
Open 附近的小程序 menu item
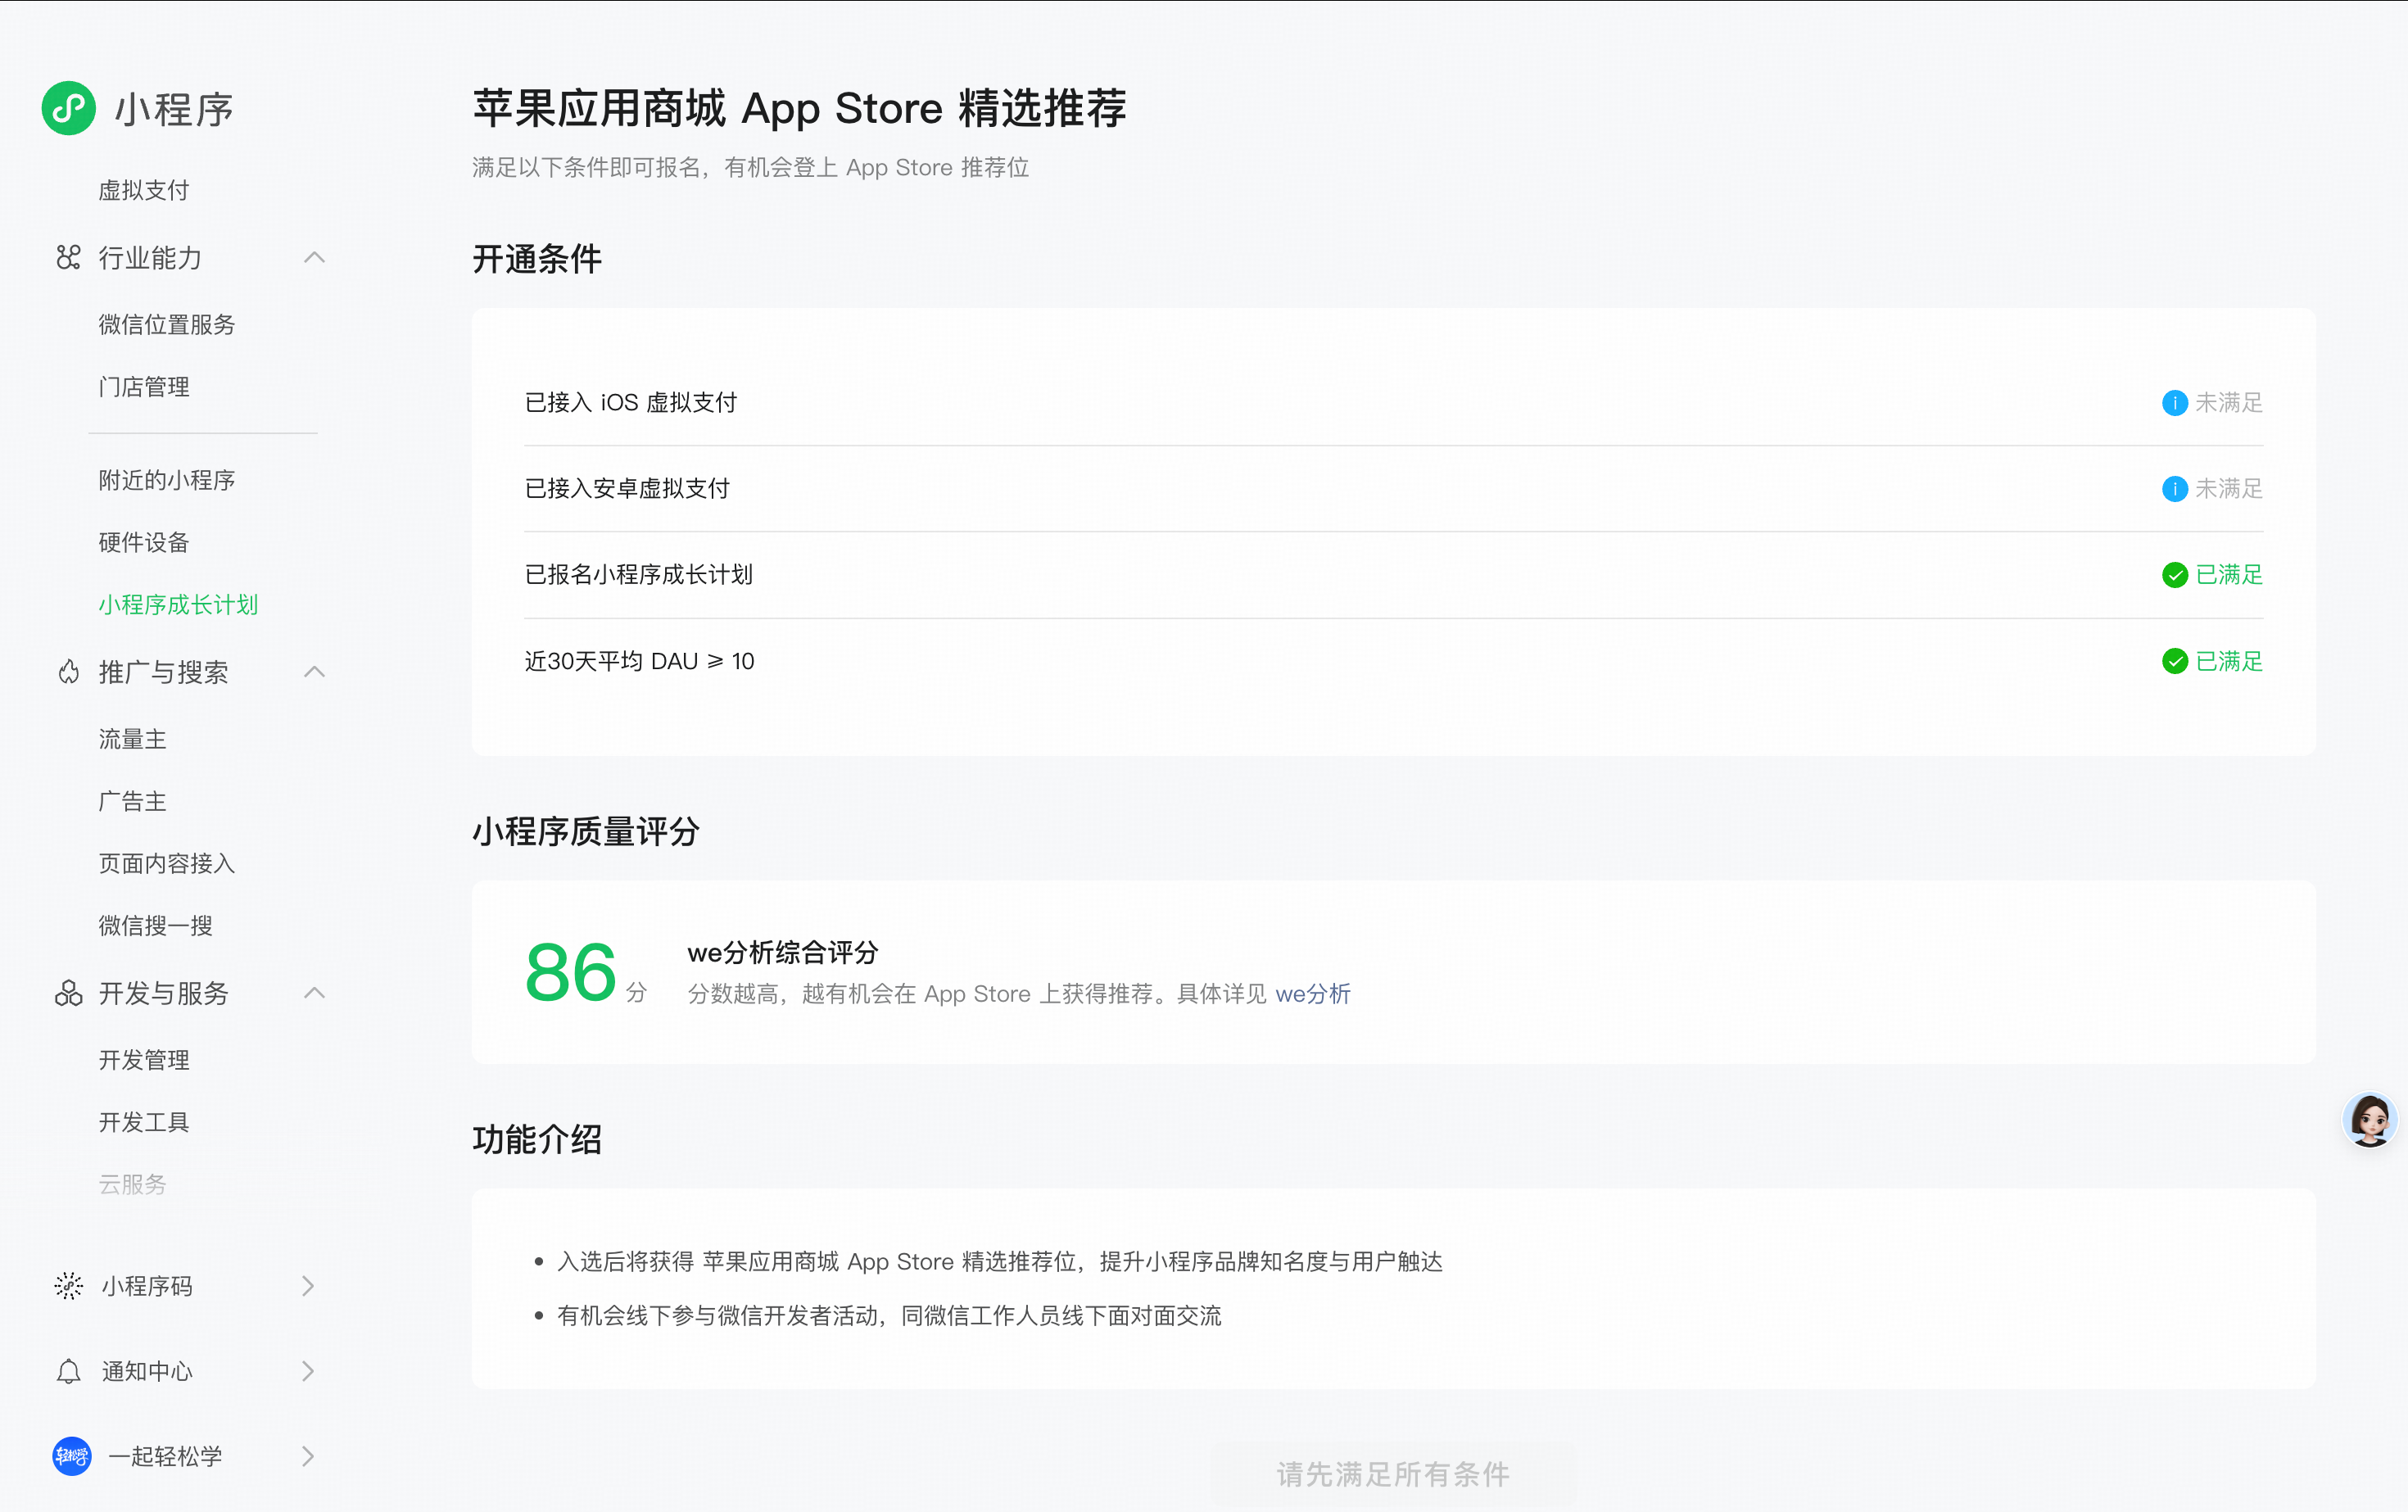(167, 480)
